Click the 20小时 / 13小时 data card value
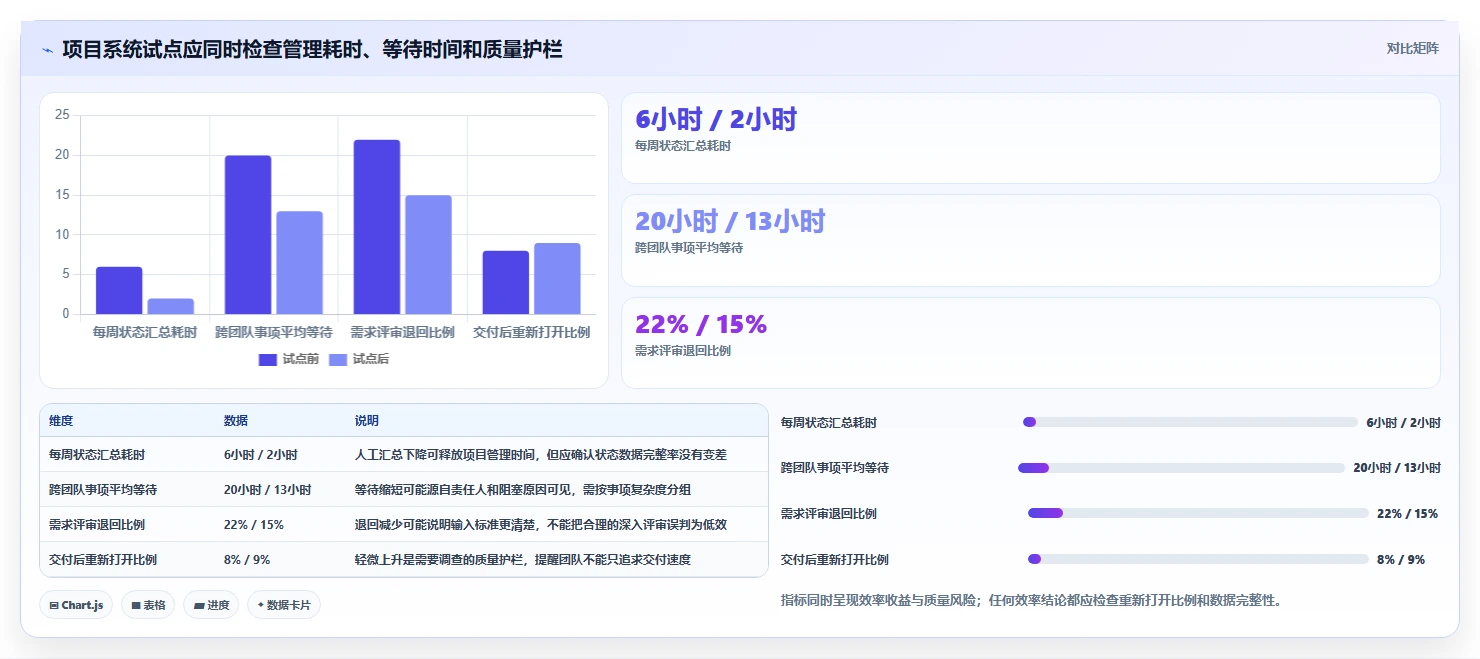This screenshot has height=659, width=1480. coord(730,222)
